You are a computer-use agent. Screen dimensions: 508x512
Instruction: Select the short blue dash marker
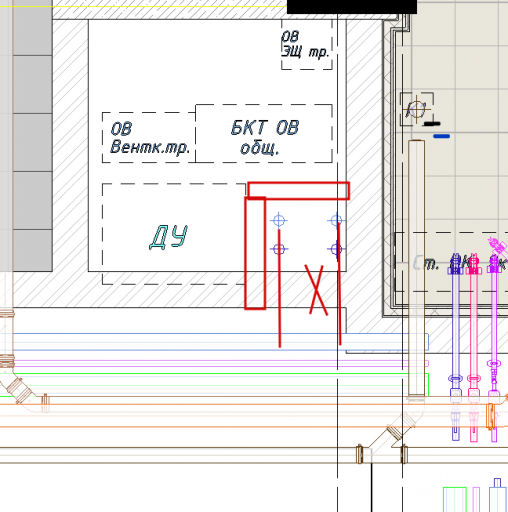point(442,136)
